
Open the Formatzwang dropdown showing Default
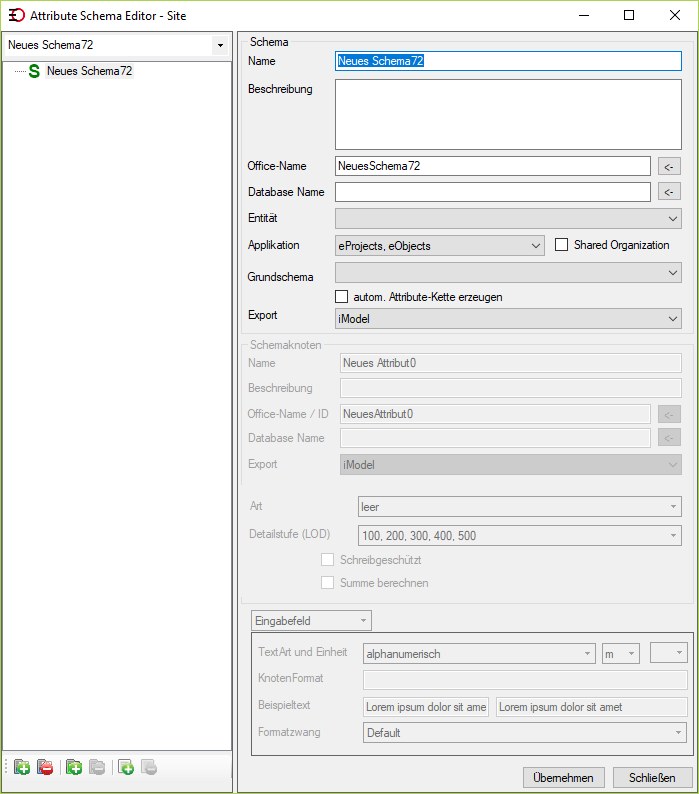point(525,732)
